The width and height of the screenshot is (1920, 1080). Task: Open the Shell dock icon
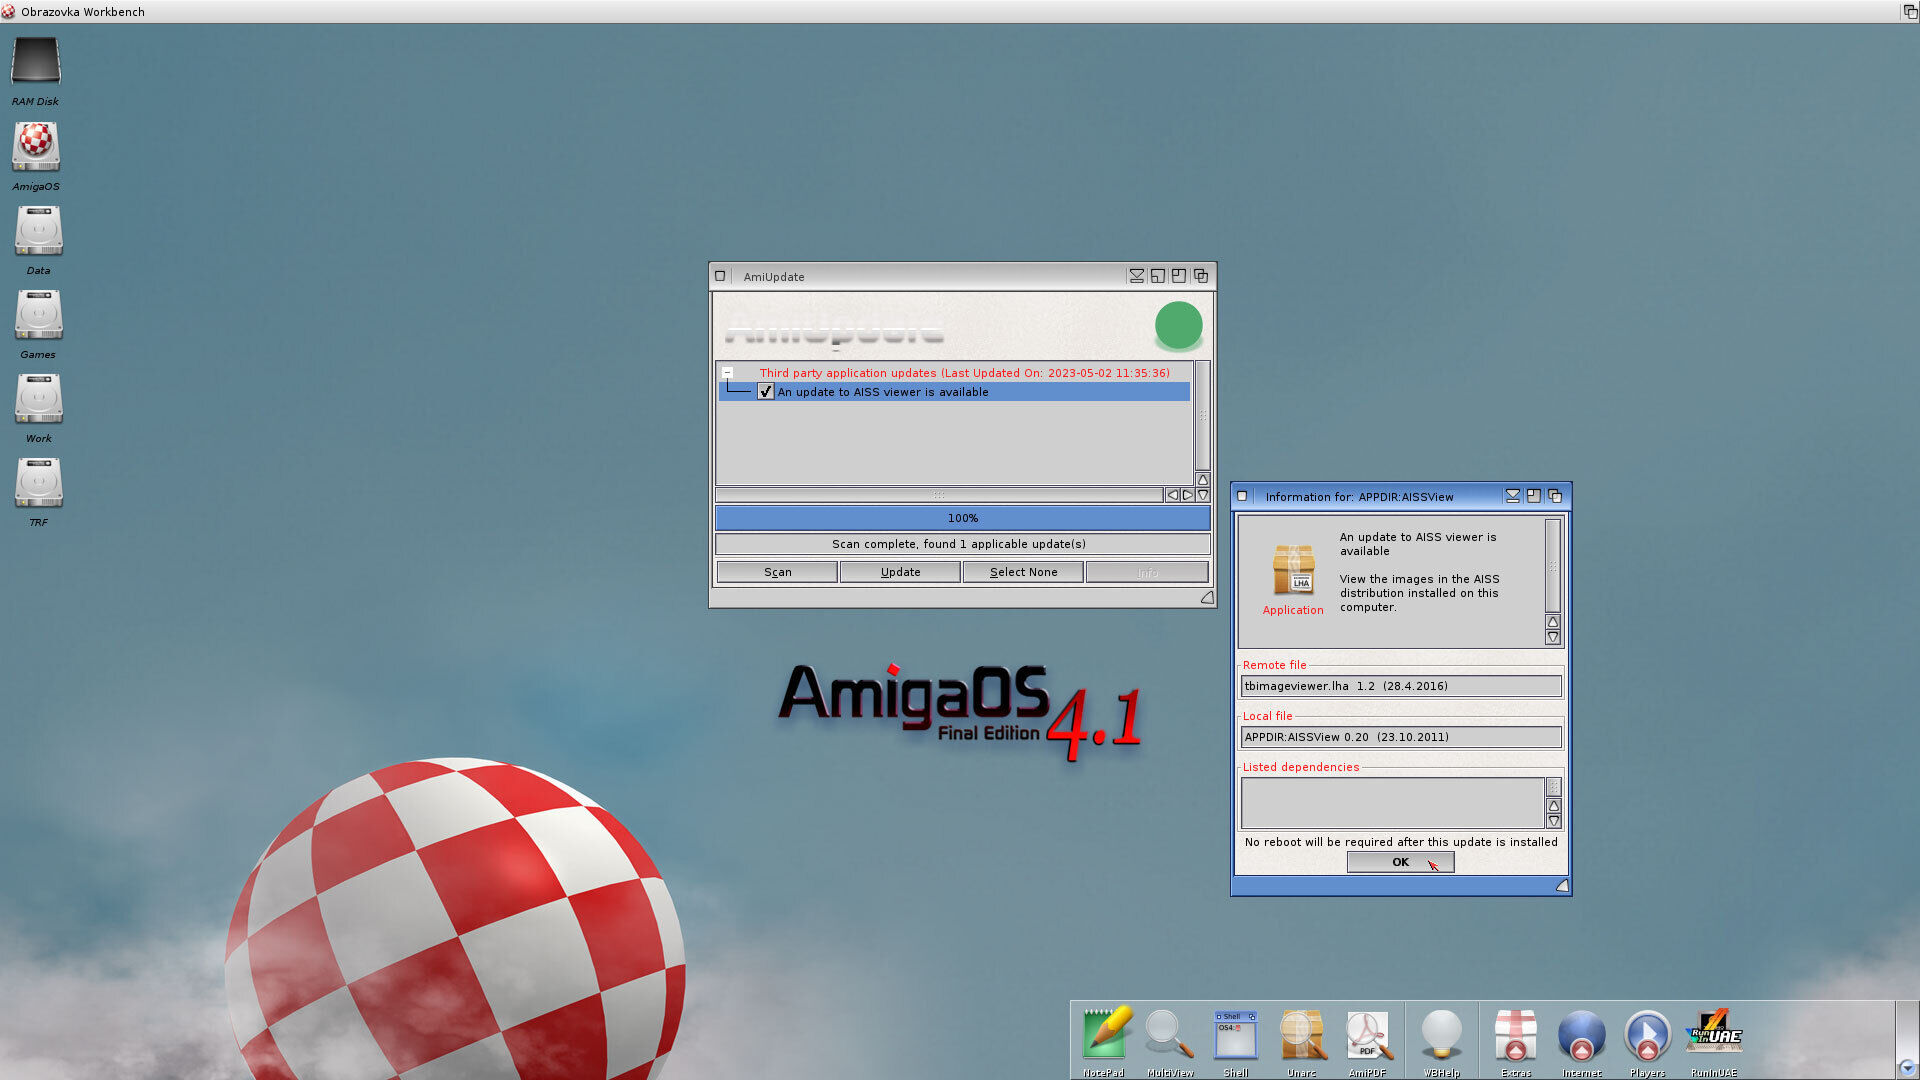click(1235, 1036)
